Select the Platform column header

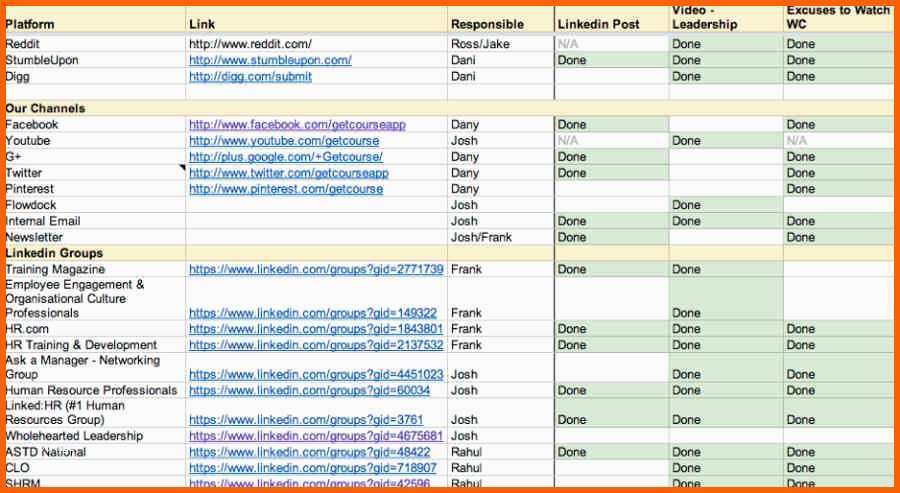coord(95,21)
